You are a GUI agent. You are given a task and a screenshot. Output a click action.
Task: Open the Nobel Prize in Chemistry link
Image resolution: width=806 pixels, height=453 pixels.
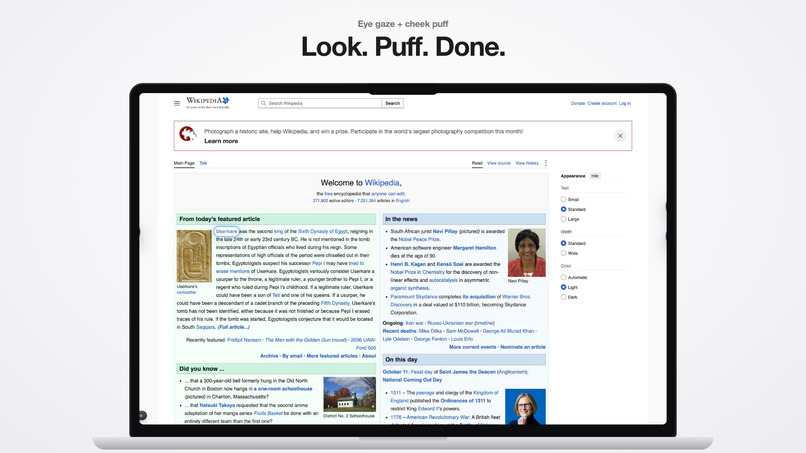(417, 272)
